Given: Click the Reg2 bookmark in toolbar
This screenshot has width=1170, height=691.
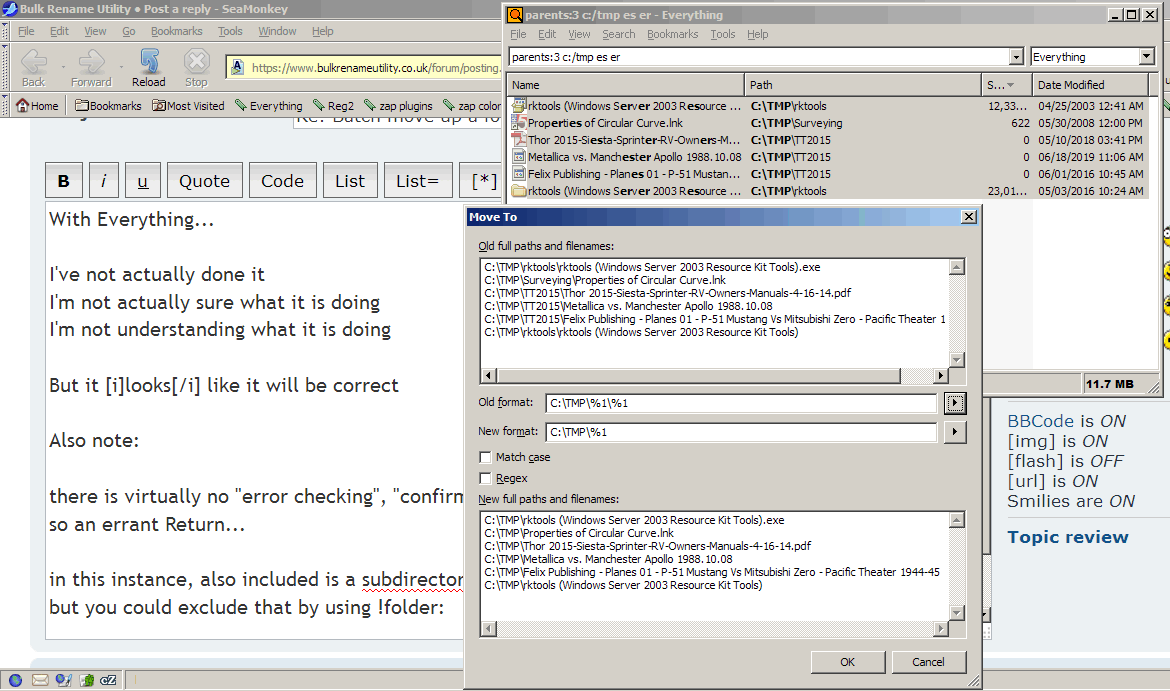Looking at the screenshot, I should click(334, 105).
